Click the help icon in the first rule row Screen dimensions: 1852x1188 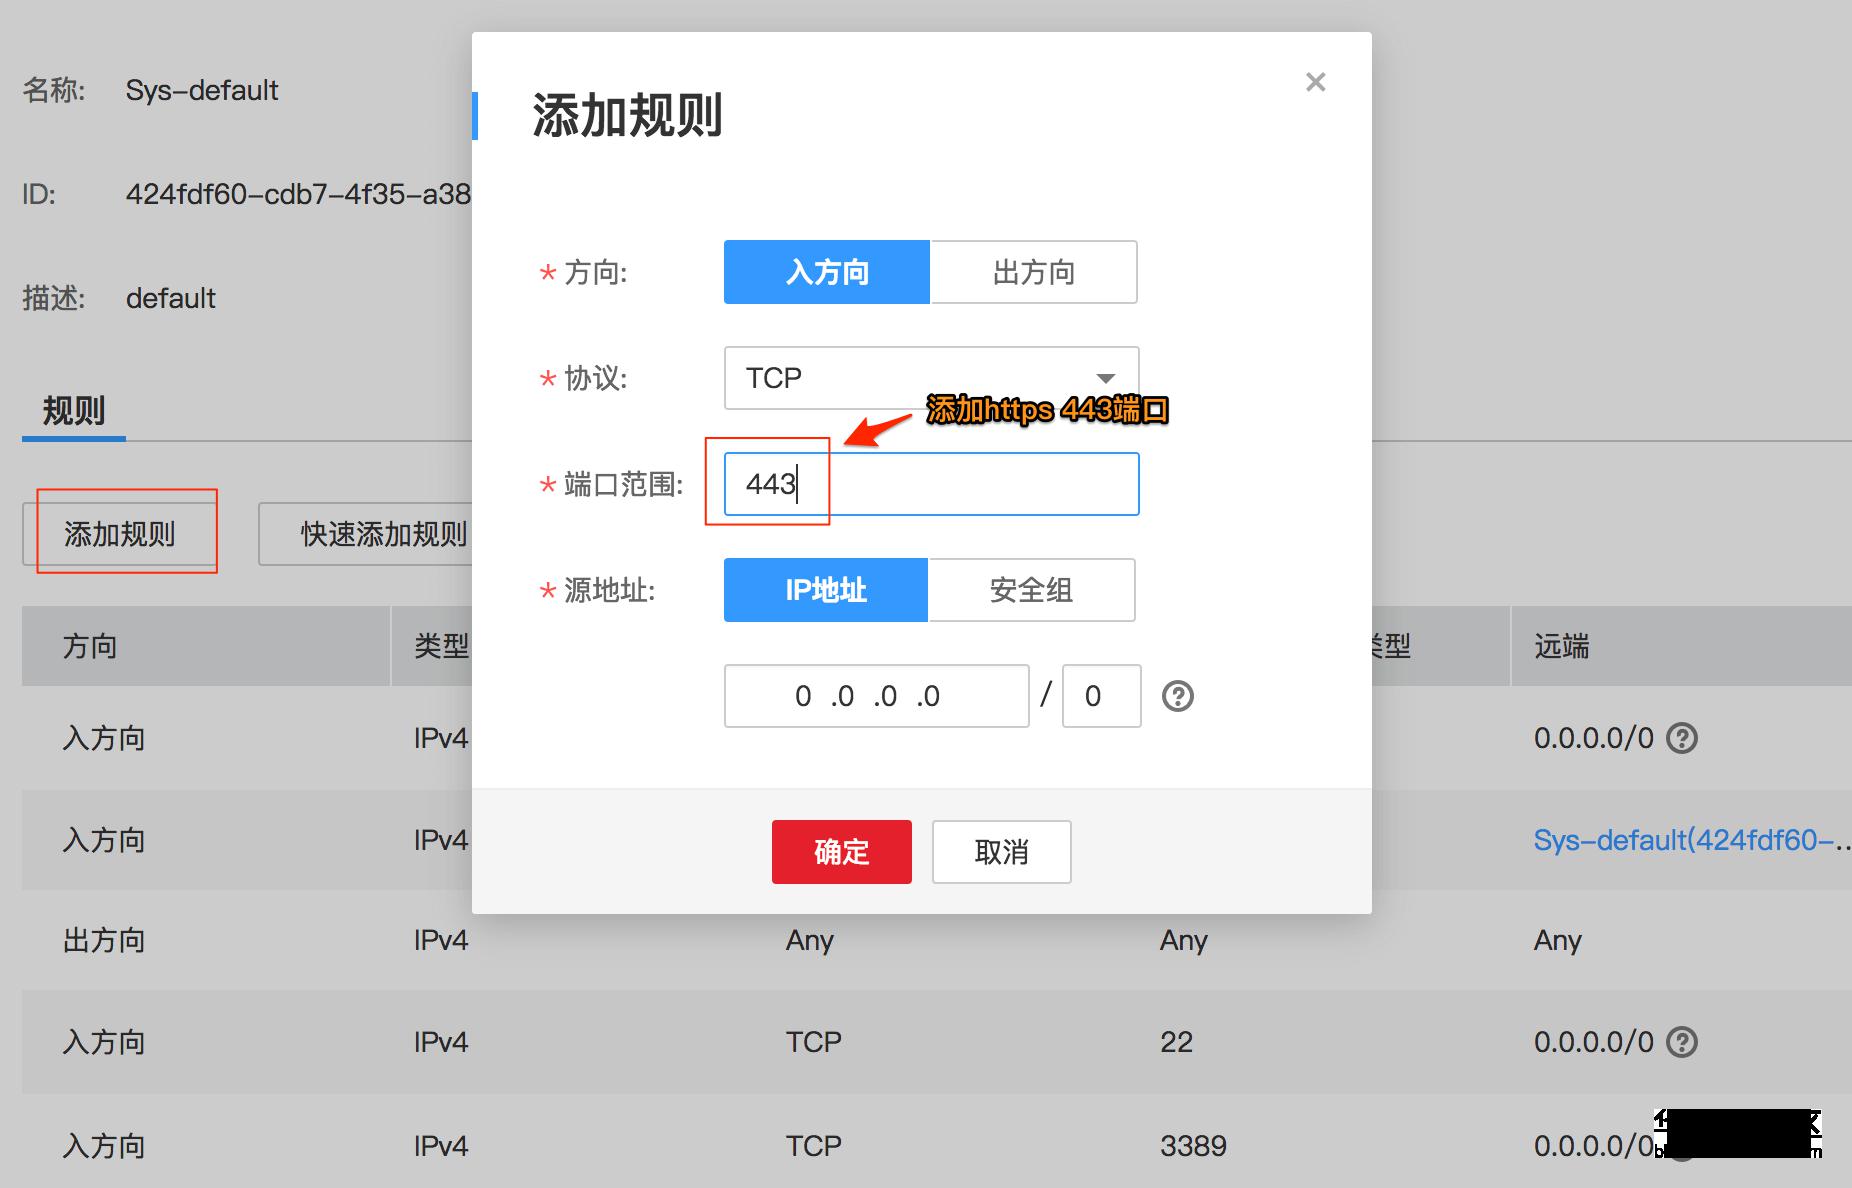click(x=1682, y=738)
